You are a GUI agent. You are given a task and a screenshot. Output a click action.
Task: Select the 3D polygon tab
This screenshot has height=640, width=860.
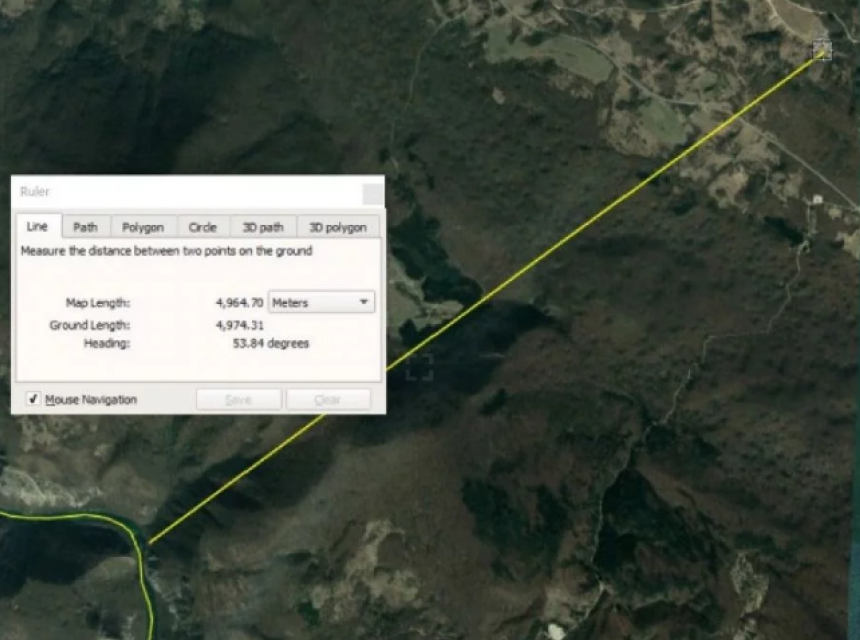pos(337,227)
